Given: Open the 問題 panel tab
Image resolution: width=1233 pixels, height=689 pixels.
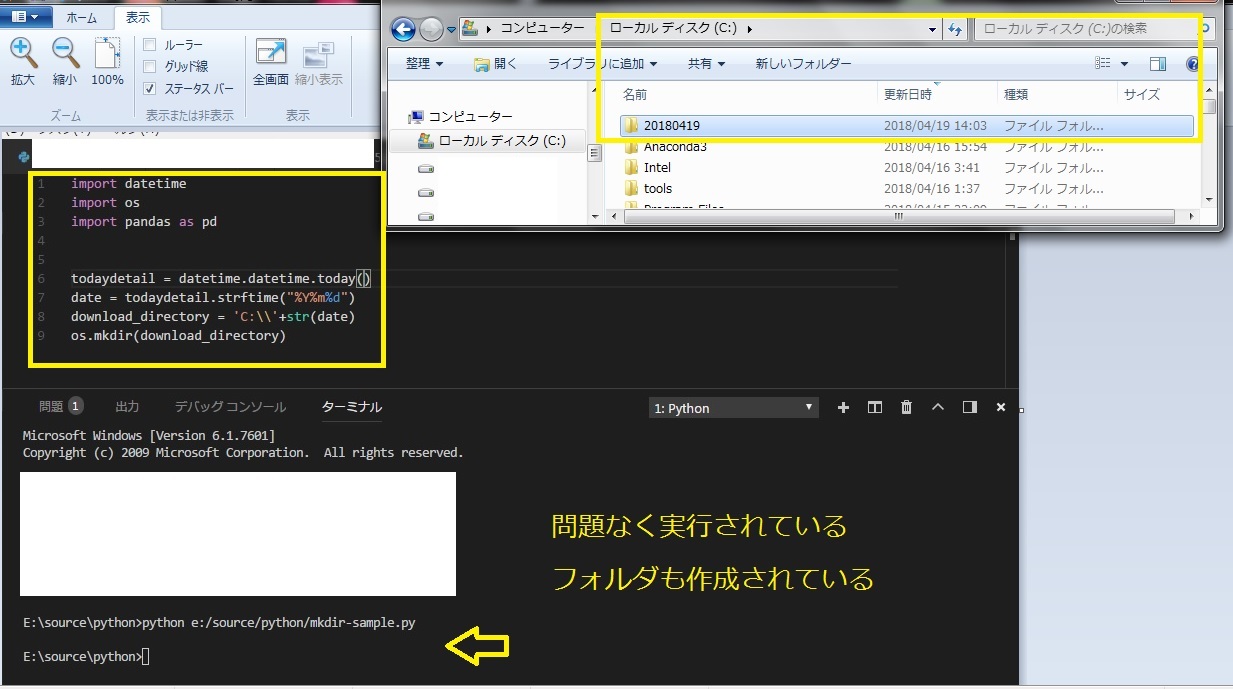Looking at the screenshot, I should click(x=60, y=407).
